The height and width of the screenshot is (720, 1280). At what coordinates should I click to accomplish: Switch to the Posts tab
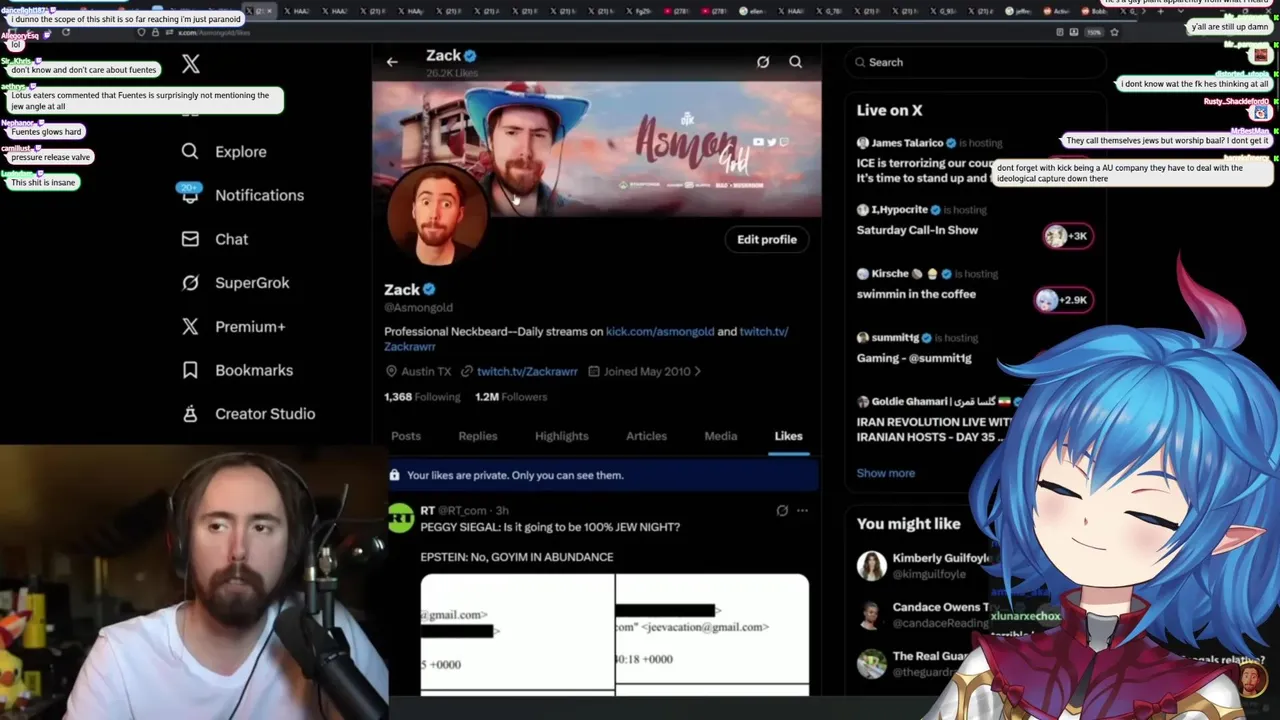tap(406, 436)
